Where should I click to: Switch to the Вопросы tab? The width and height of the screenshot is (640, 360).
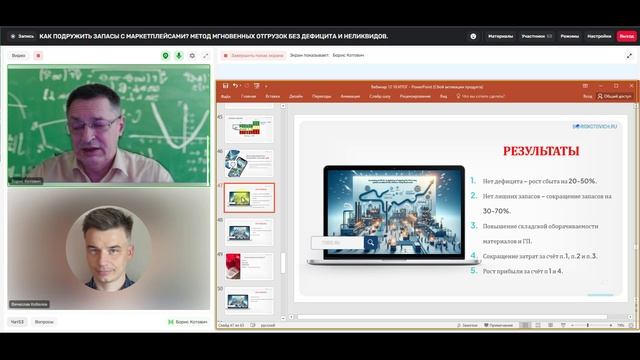[44, 322]
